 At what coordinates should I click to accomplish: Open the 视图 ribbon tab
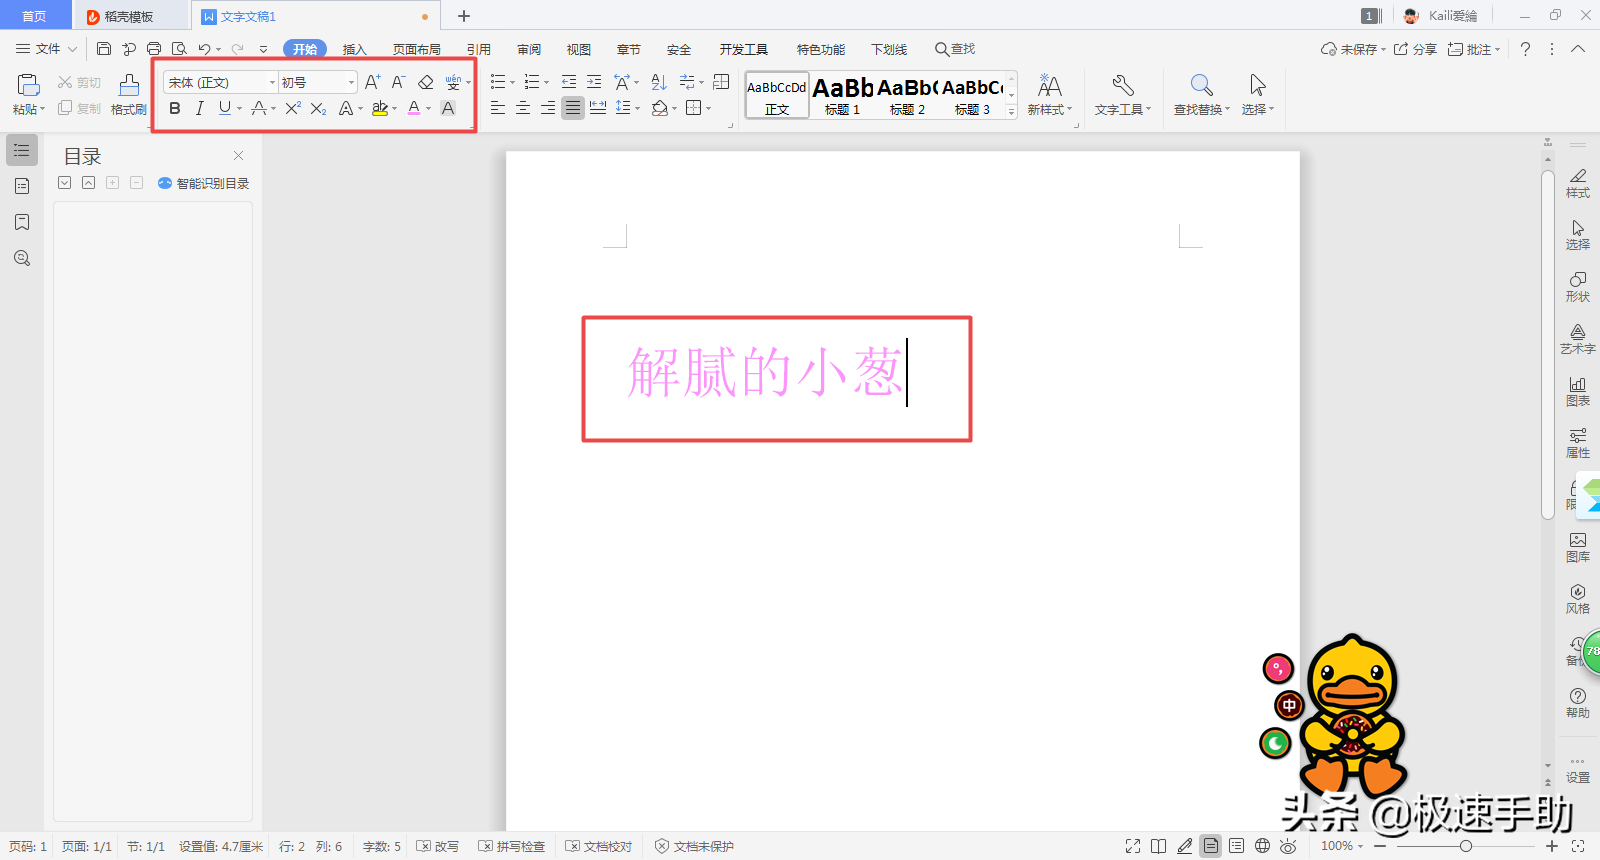(x=579, y=49)
